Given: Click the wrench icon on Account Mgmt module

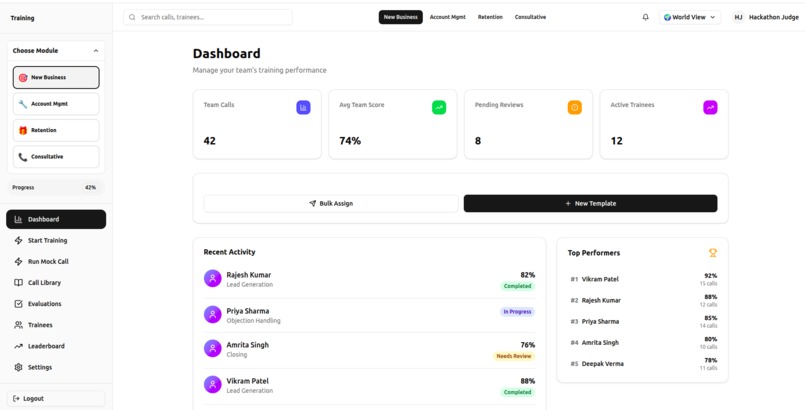Looking at the screenshot, I should [x=23, y=104].
